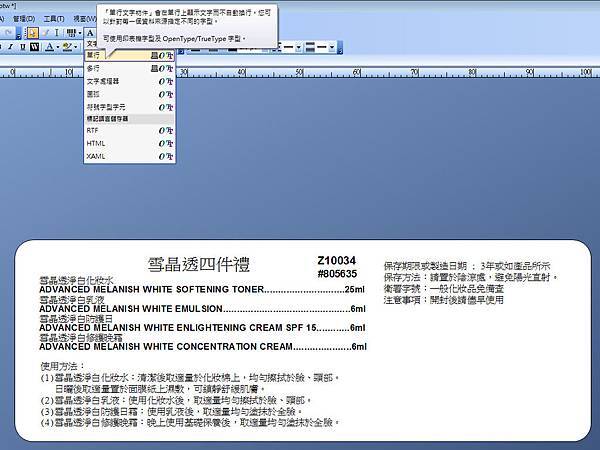600x450 pixels.
Task: Select the SOFTENING TONER 25ml line
Action: point(202,289)
